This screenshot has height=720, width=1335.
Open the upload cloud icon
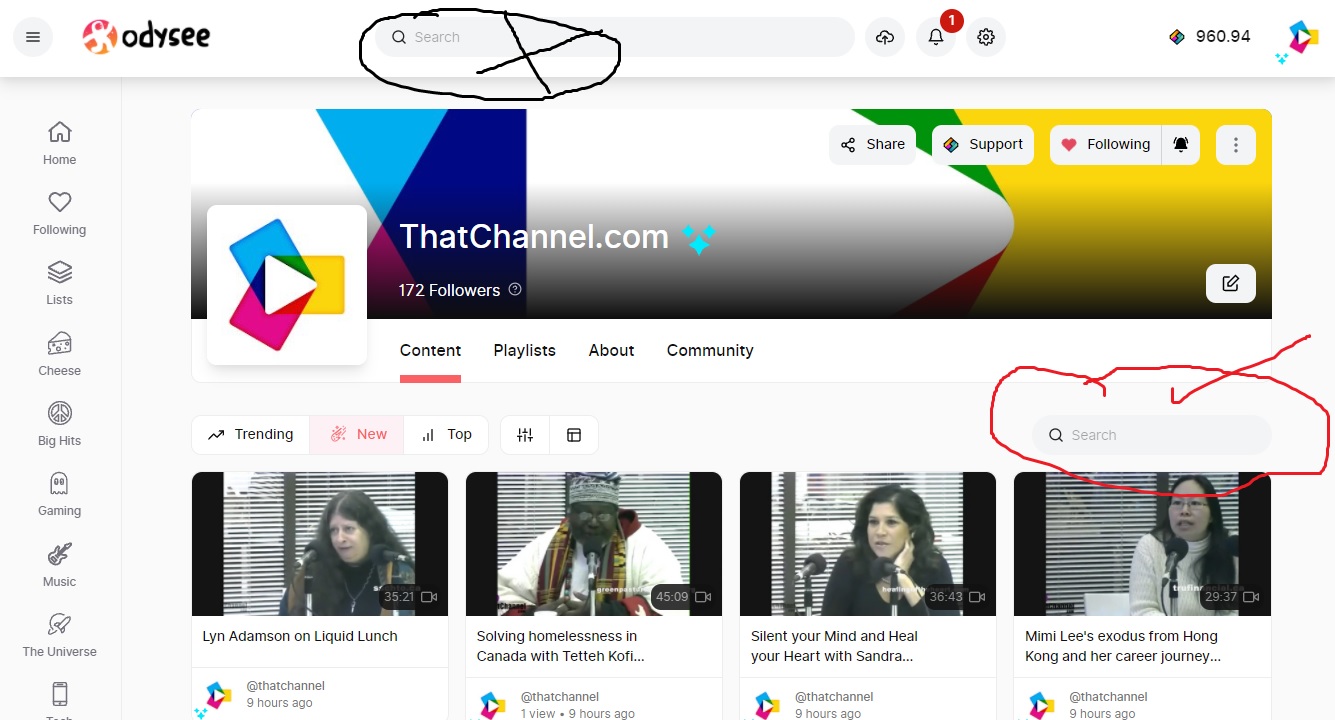click(885, 37)
